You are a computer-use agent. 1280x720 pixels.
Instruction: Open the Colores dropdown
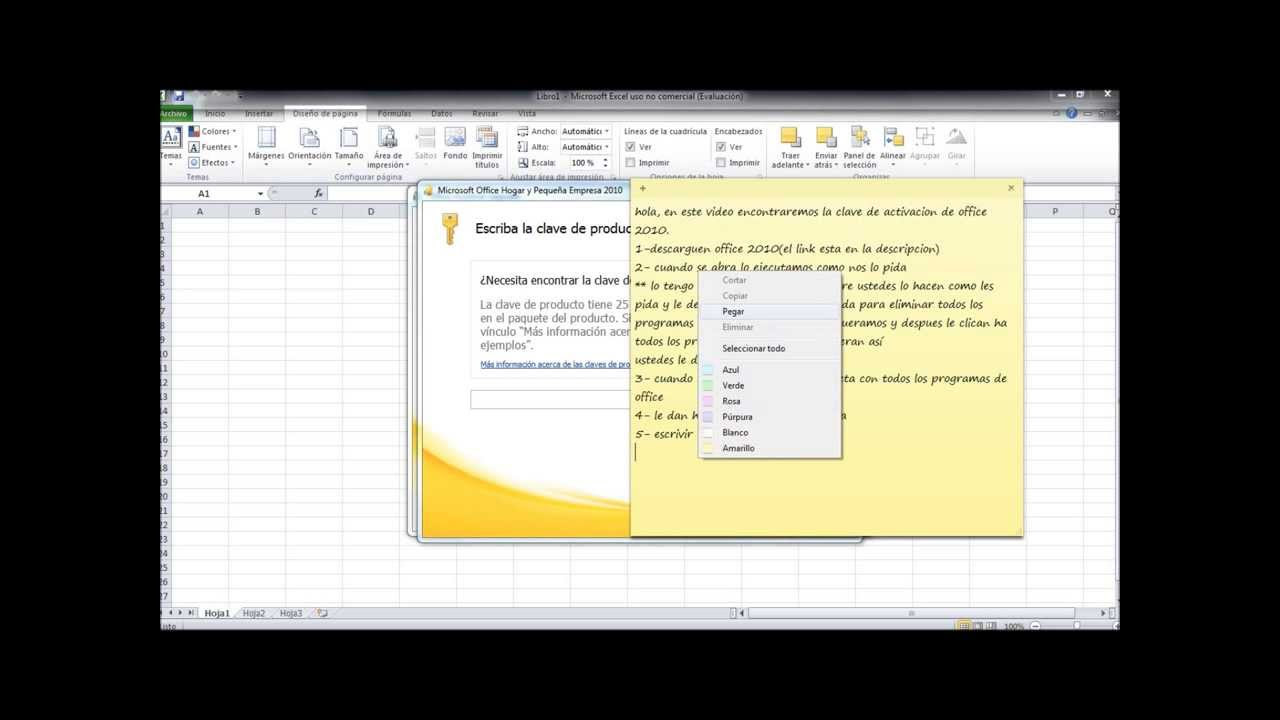point(213,130)
